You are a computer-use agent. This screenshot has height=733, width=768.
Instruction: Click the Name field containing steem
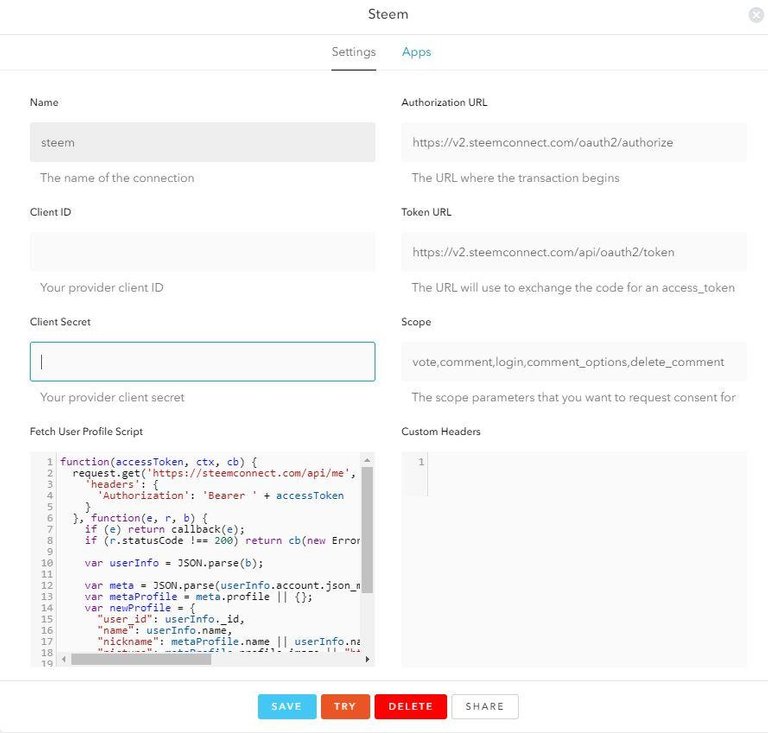pyautogui.click(x=202, y=142)
